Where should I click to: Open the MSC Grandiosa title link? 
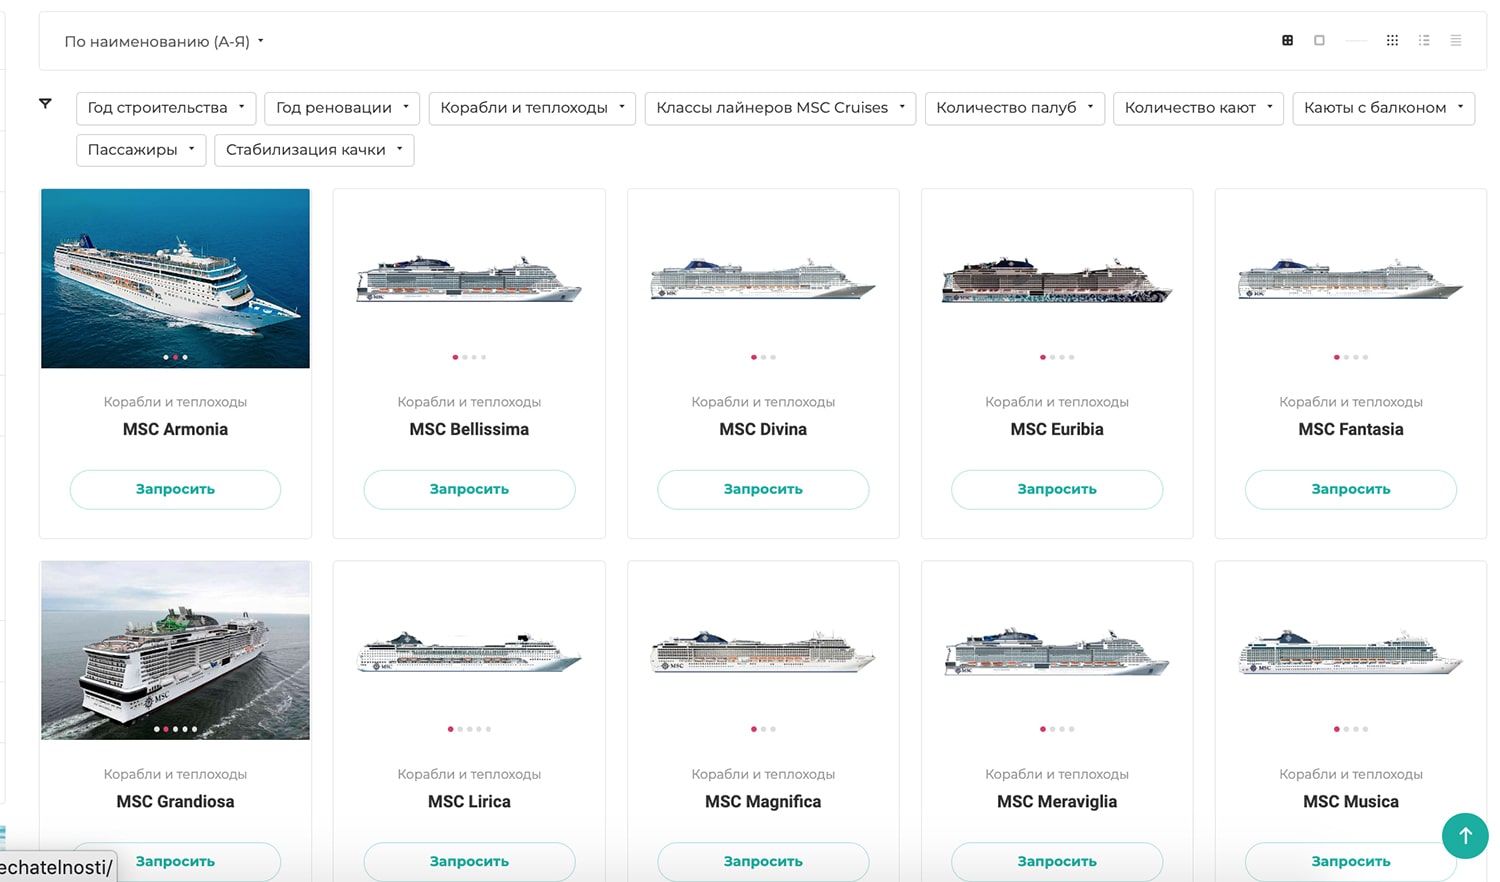tap(175, 801)
